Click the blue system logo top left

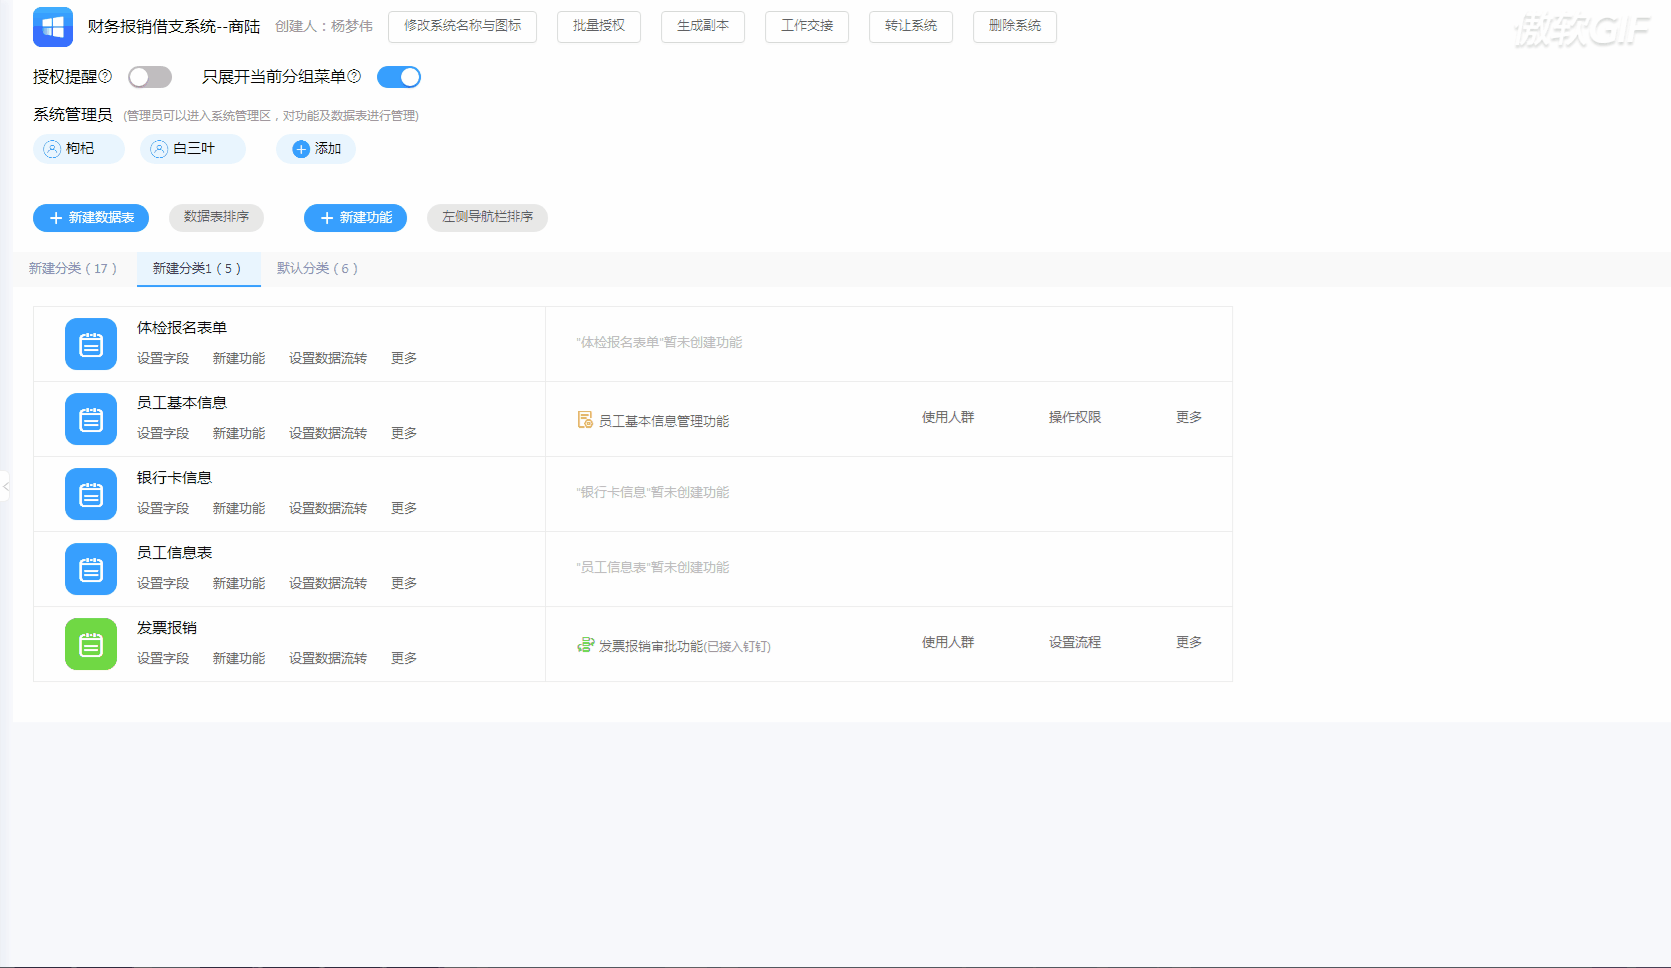[52, 27]
